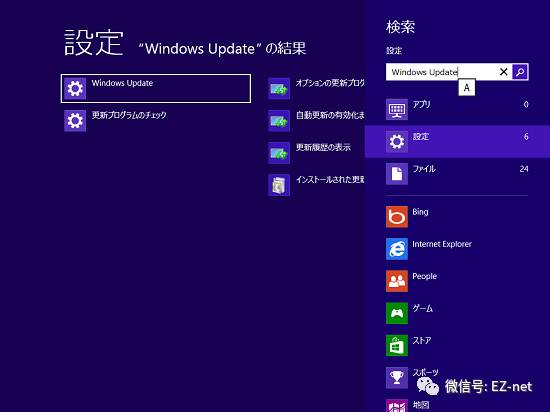The width and height of the screenshot is (550, 412).
Task: Click the IME mode indicator A
Action: 467,88
